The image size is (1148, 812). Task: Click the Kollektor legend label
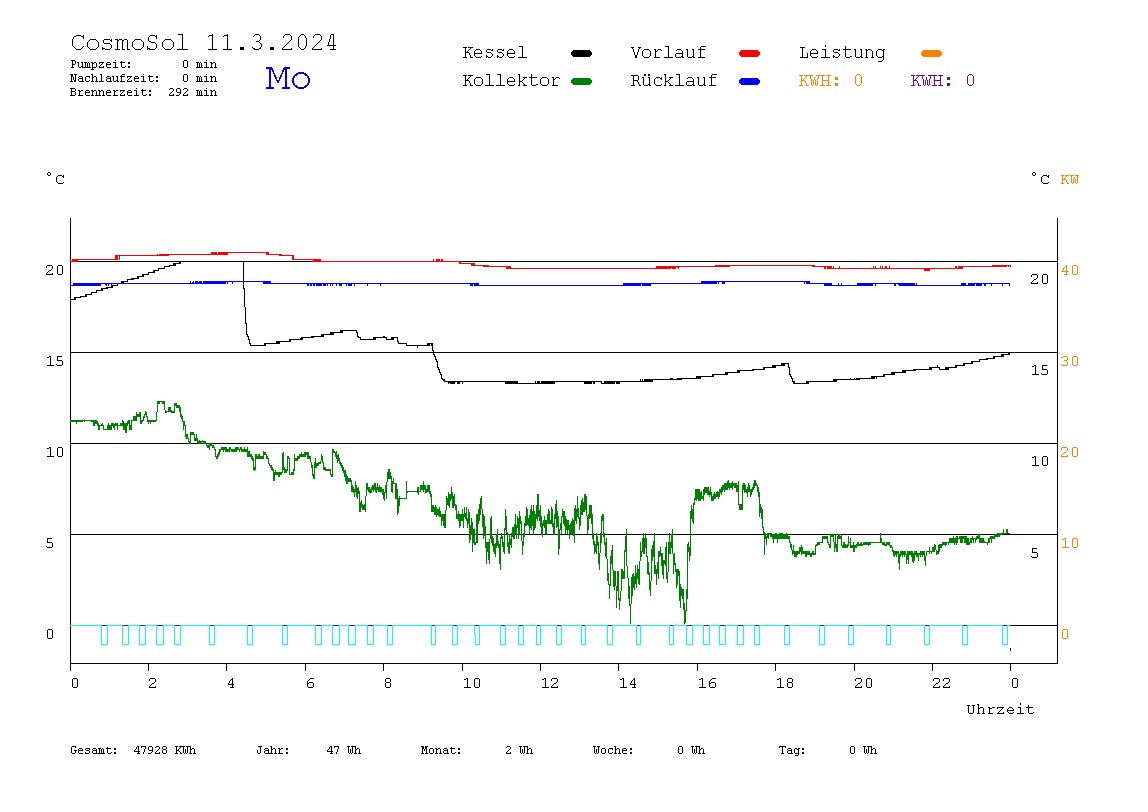[x=511, y=81]
